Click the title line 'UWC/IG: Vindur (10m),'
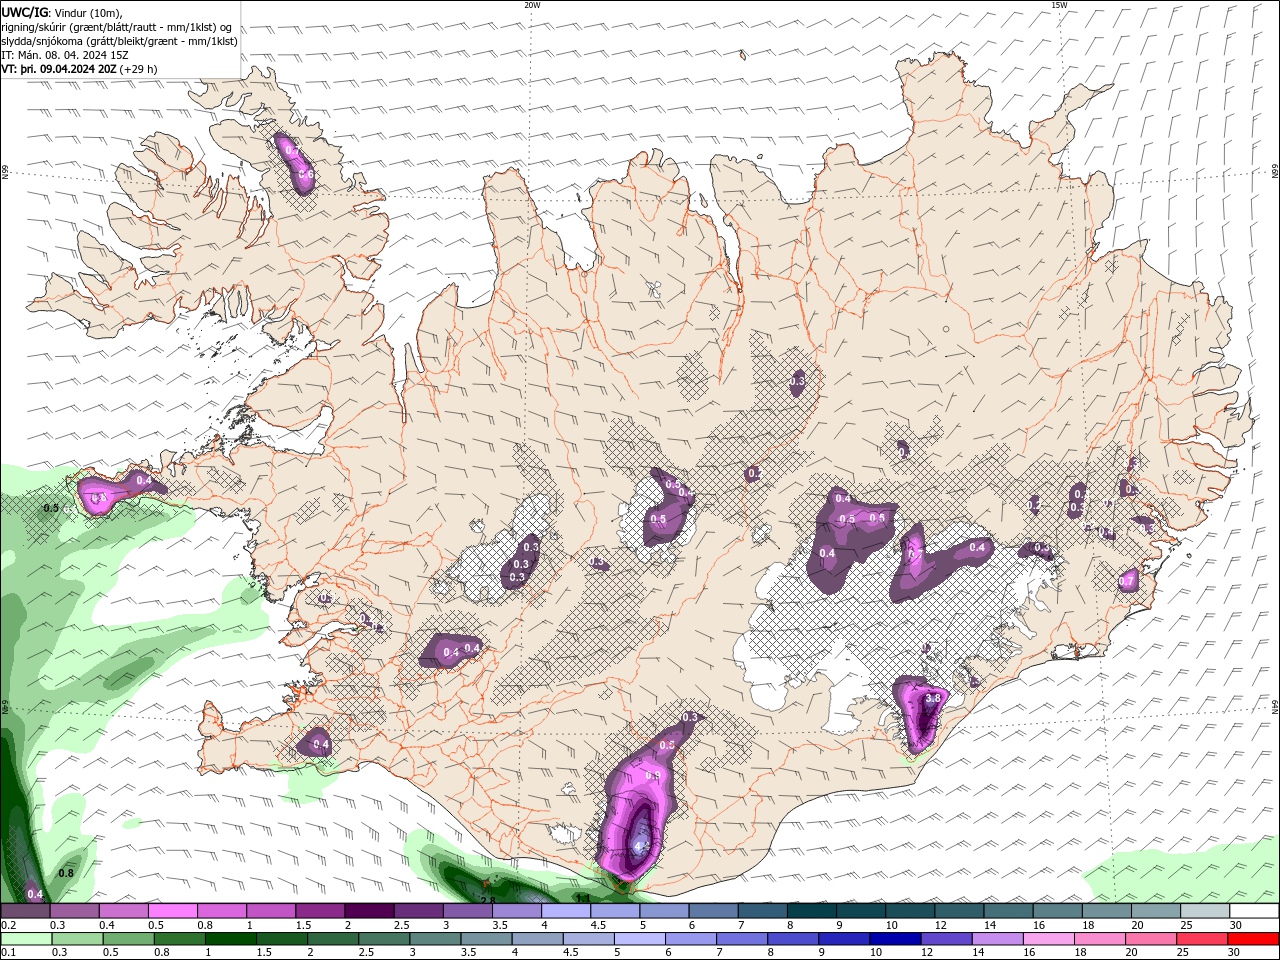Viewport: 1280px width, 960px height. point(63,12)
